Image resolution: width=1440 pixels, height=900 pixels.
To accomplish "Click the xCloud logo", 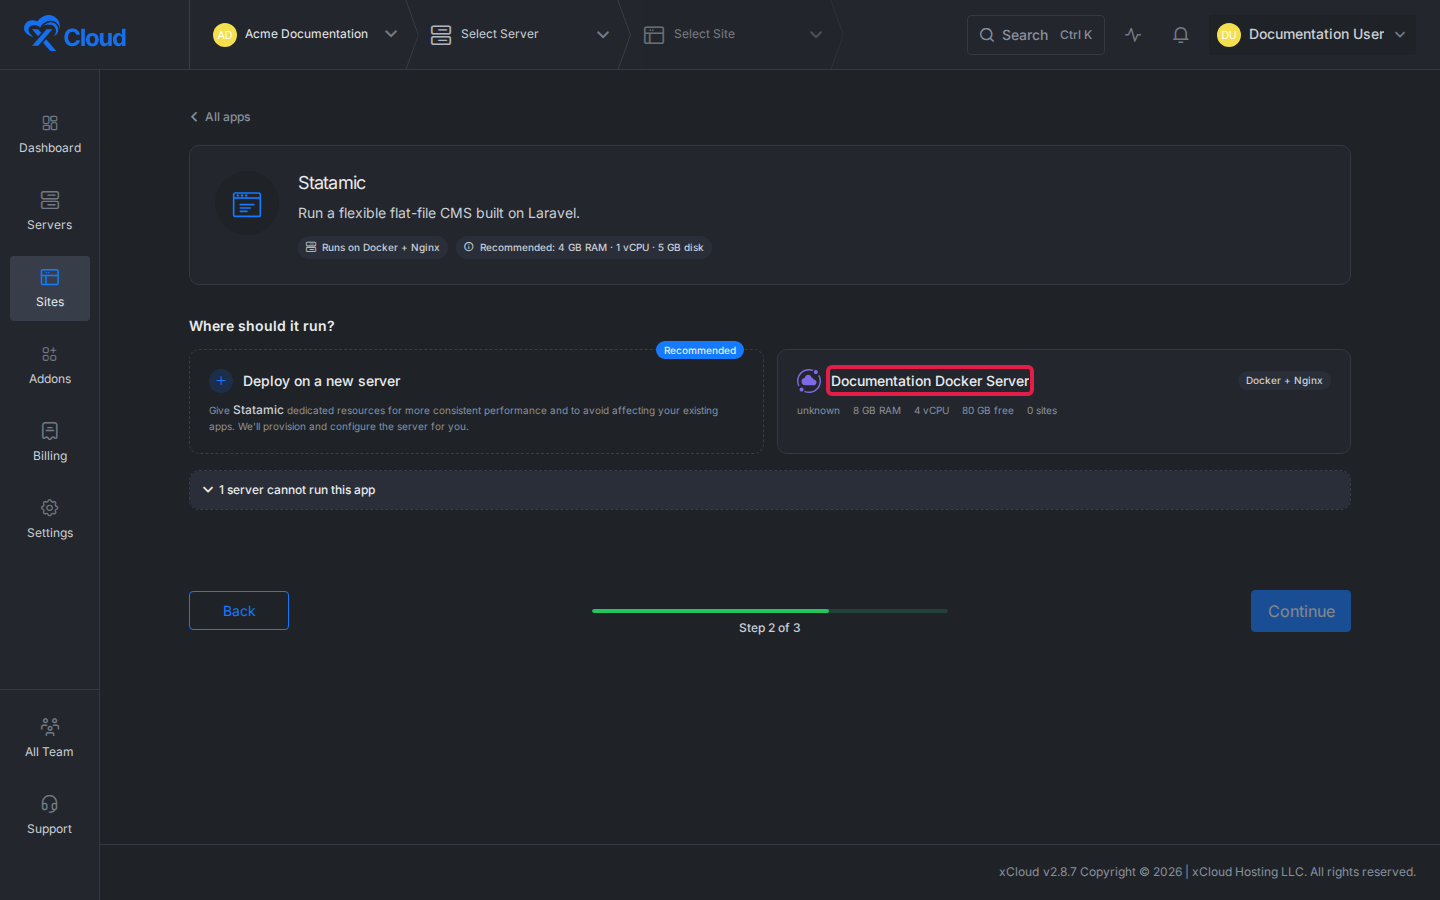I will pos(75,34).
